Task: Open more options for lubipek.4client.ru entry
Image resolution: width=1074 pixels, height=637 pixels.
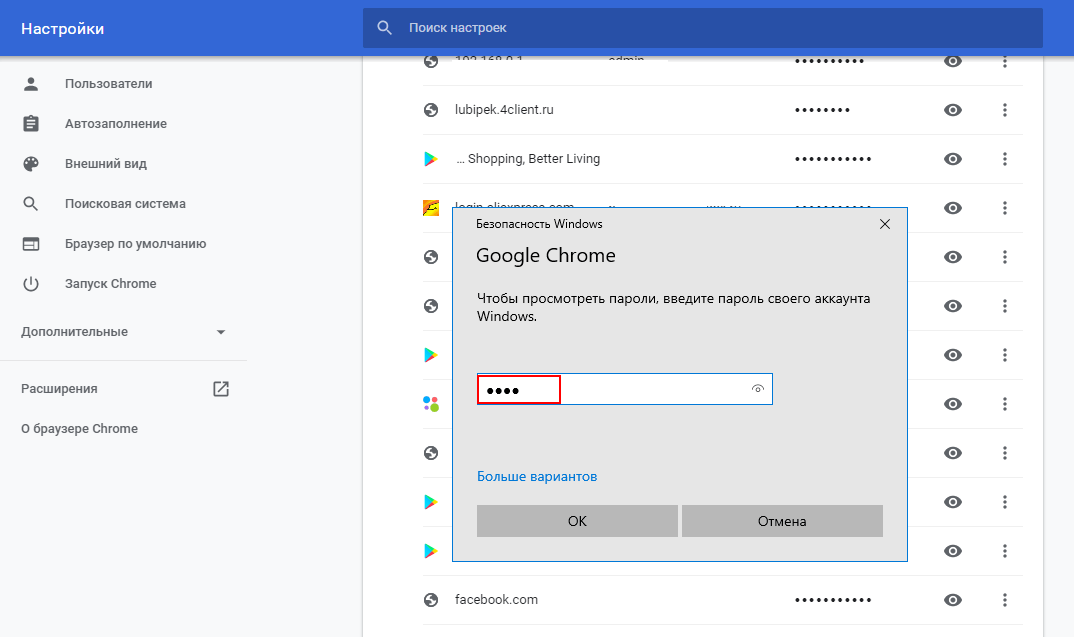Action: [1005, 110]
